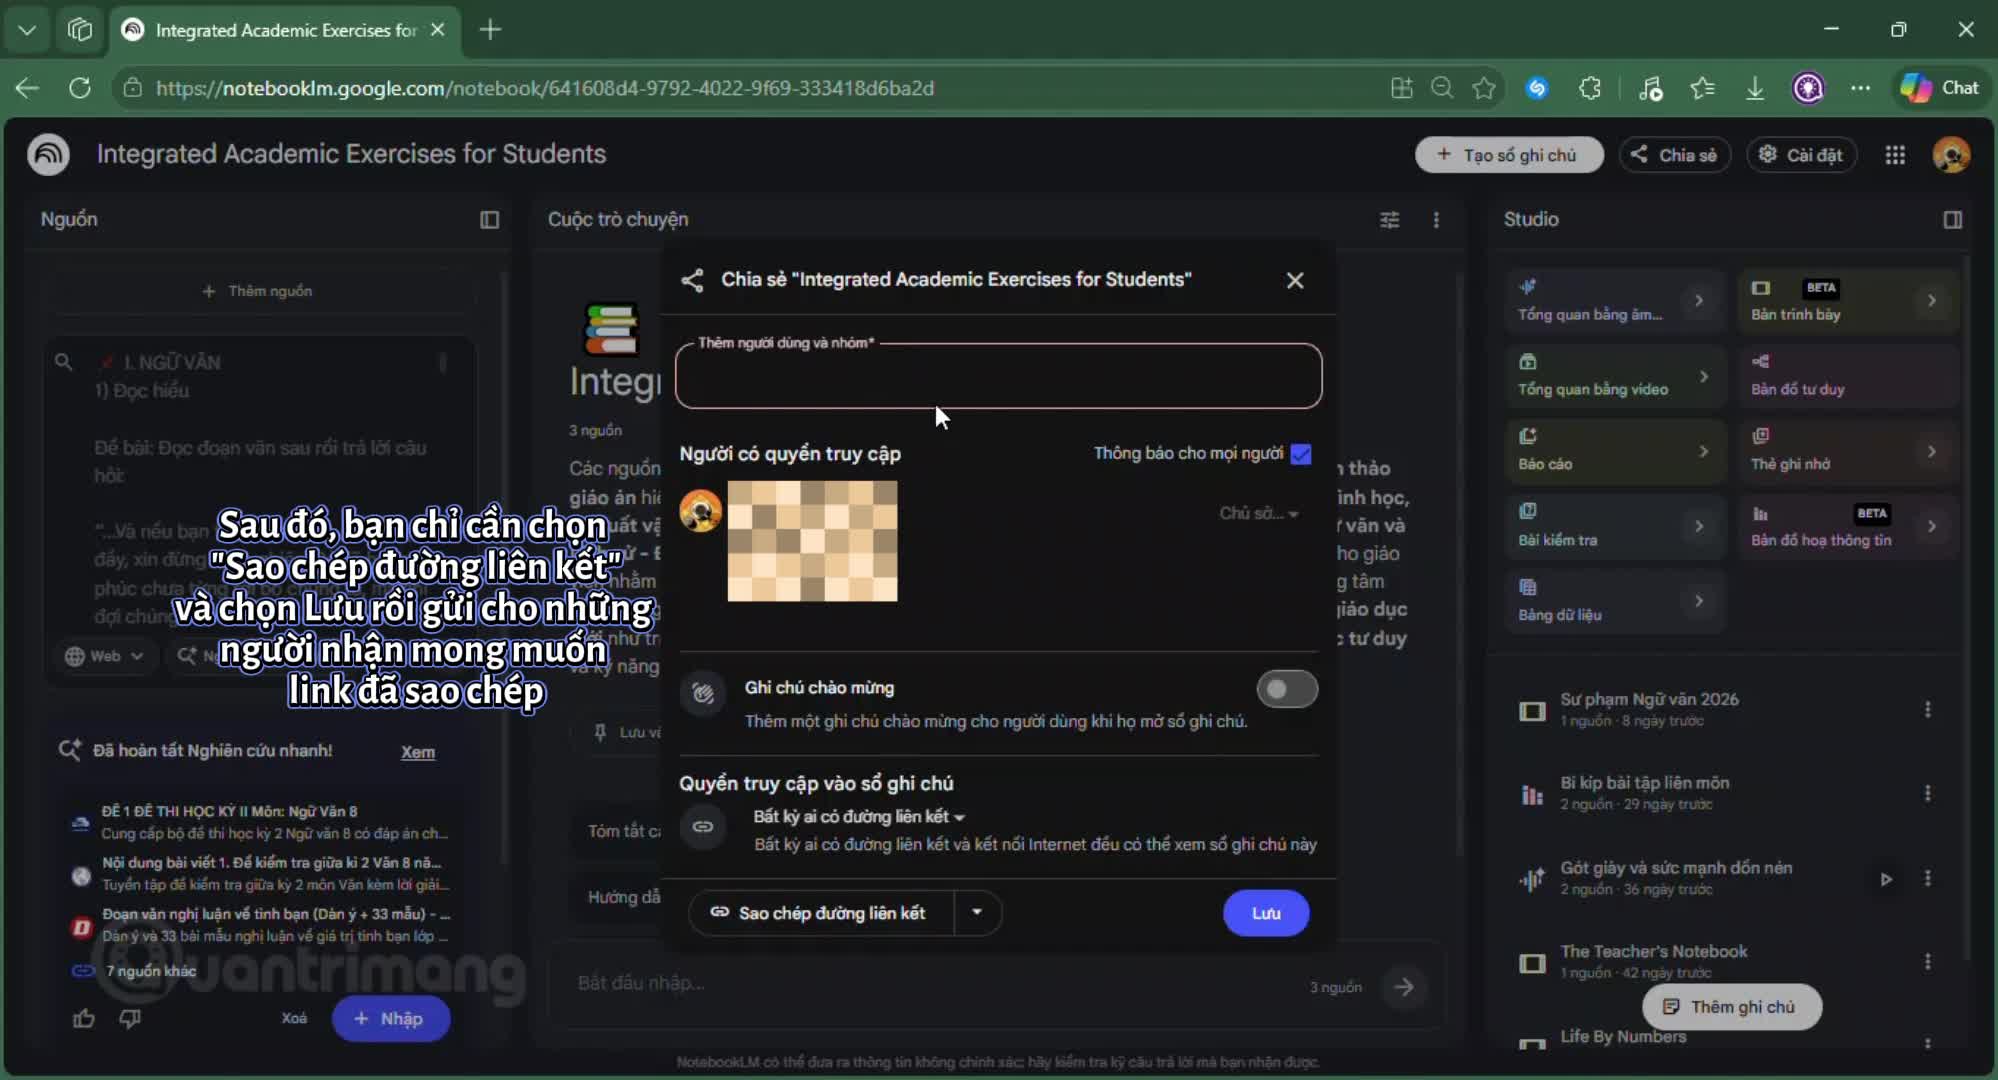Viewport: 1998px width, 1080px height.
Task: Give thumbs up to research results
Action: [84, 1019]
